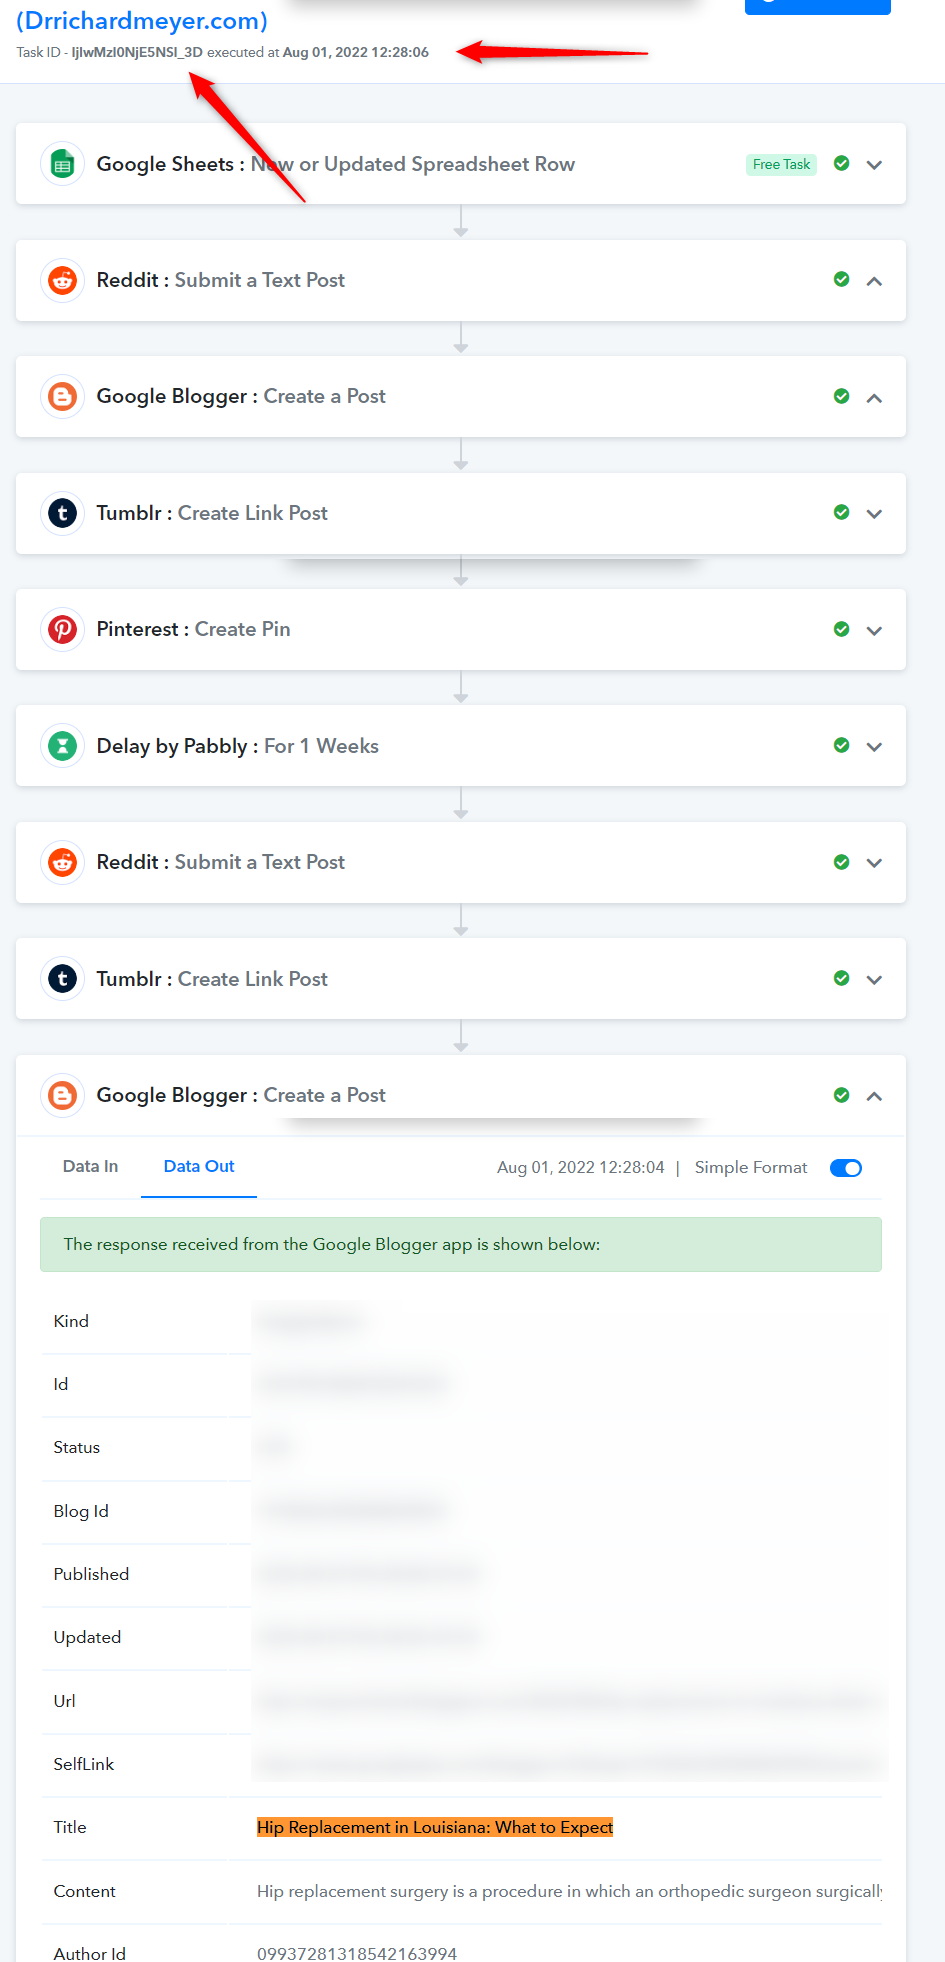This screenshot has height=1962, width=945.
Task: Collapse the first Reddit step chevron
Action: pos(874,281)
